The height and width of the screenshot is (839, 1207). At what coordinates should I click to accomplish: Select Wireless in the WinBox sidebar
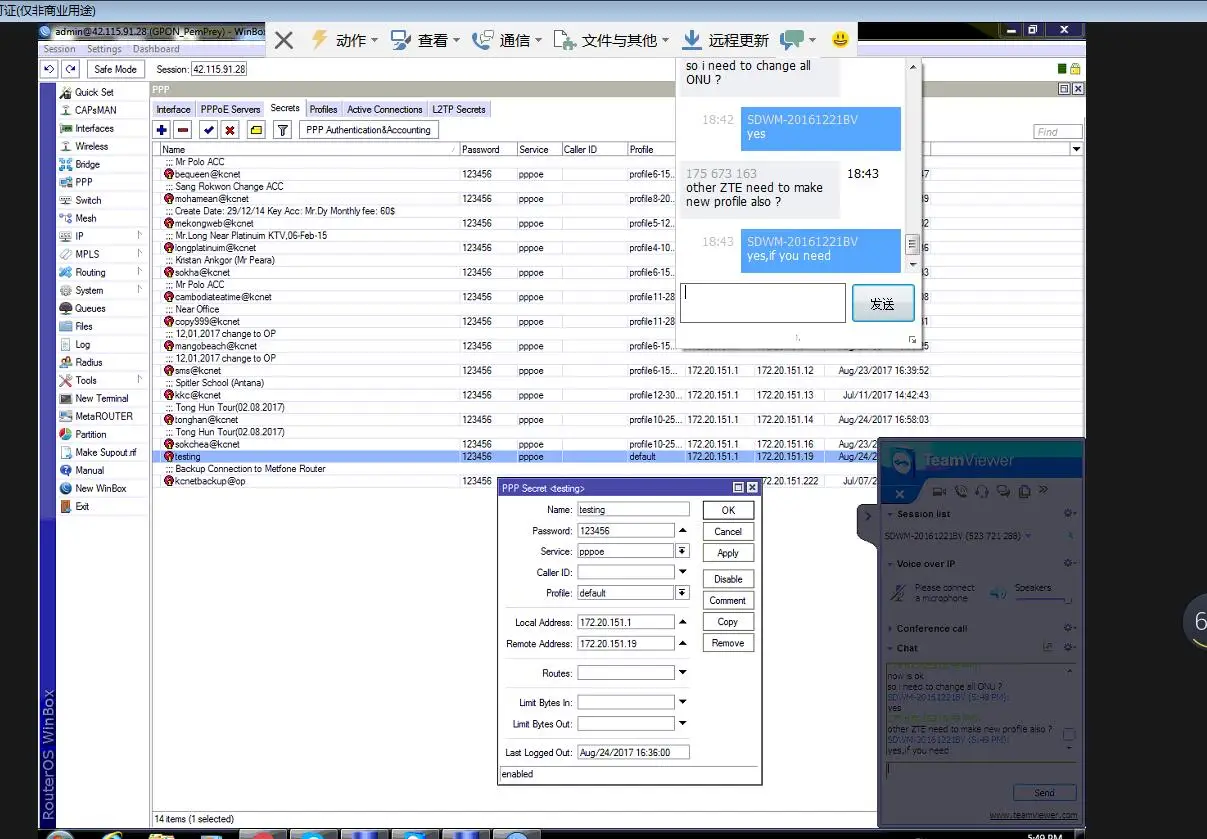(x=90, y=146)
